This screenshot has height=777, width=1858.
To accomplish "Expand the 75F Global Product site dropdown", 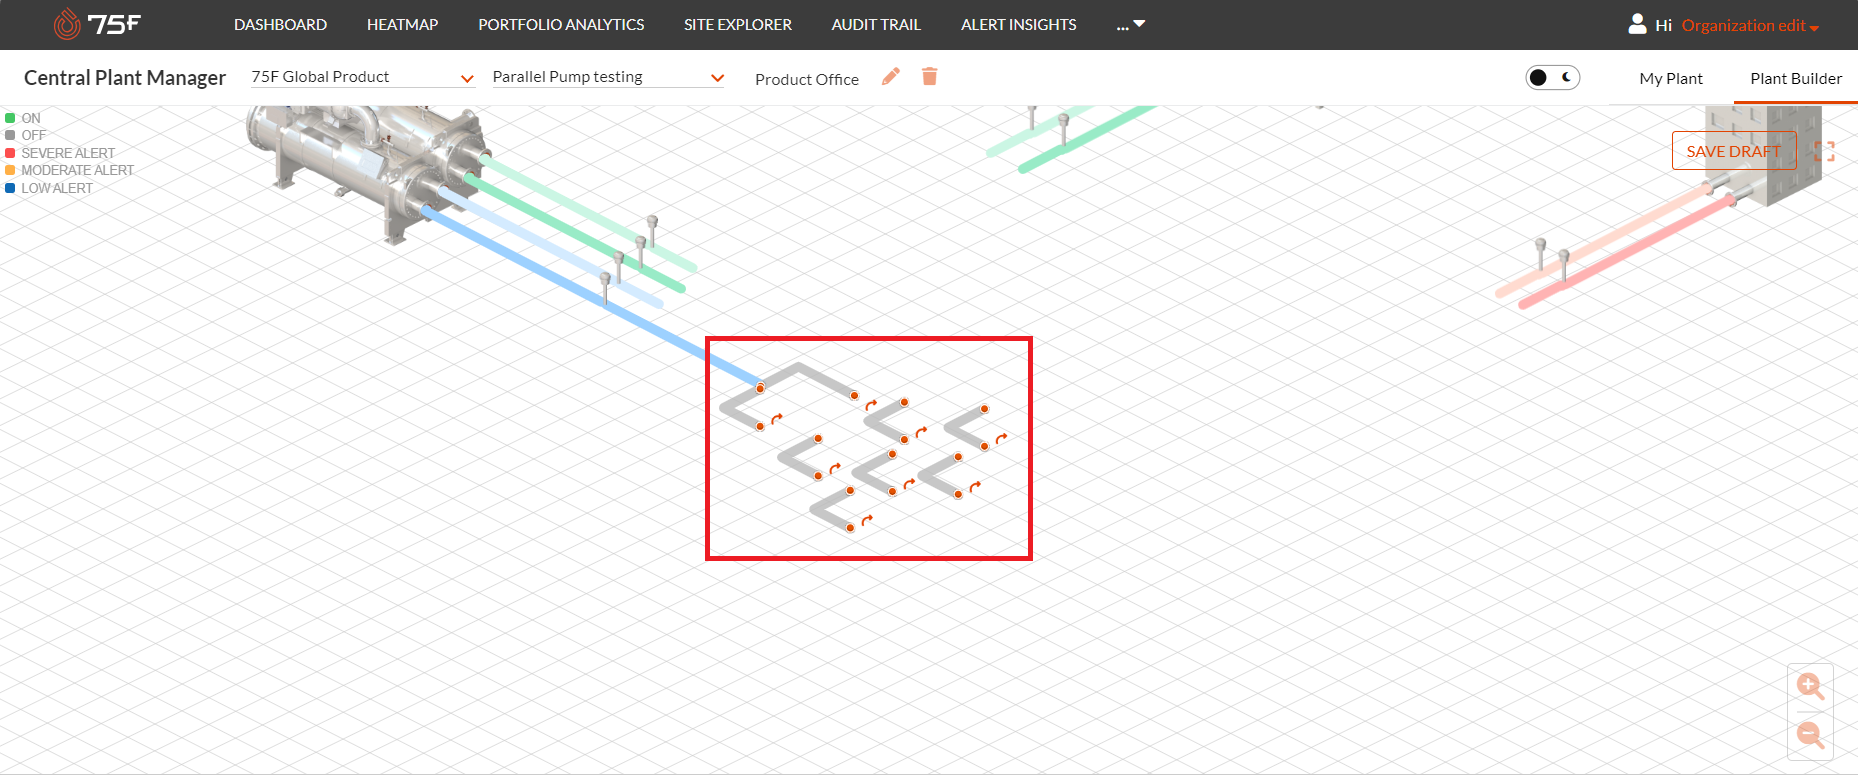I will point(362,77).
